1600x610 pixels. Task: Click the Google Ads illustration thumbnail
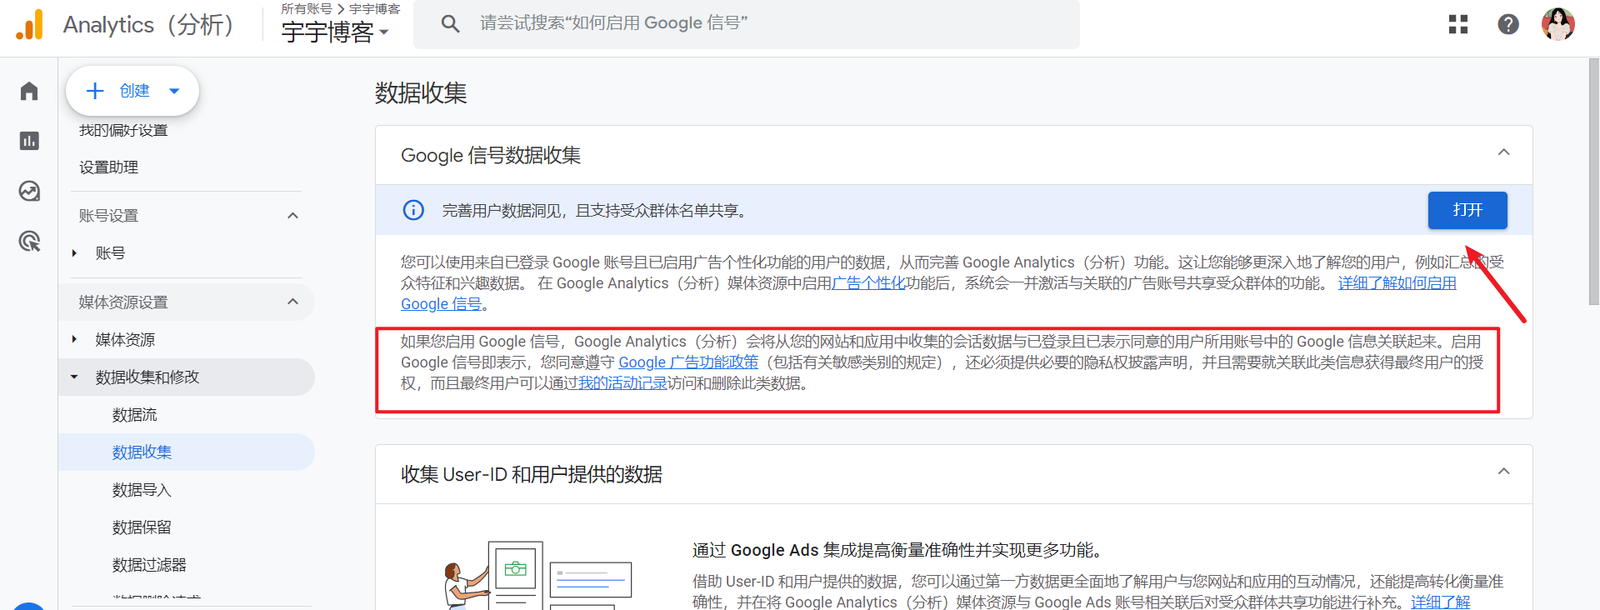tap(538, 575)
